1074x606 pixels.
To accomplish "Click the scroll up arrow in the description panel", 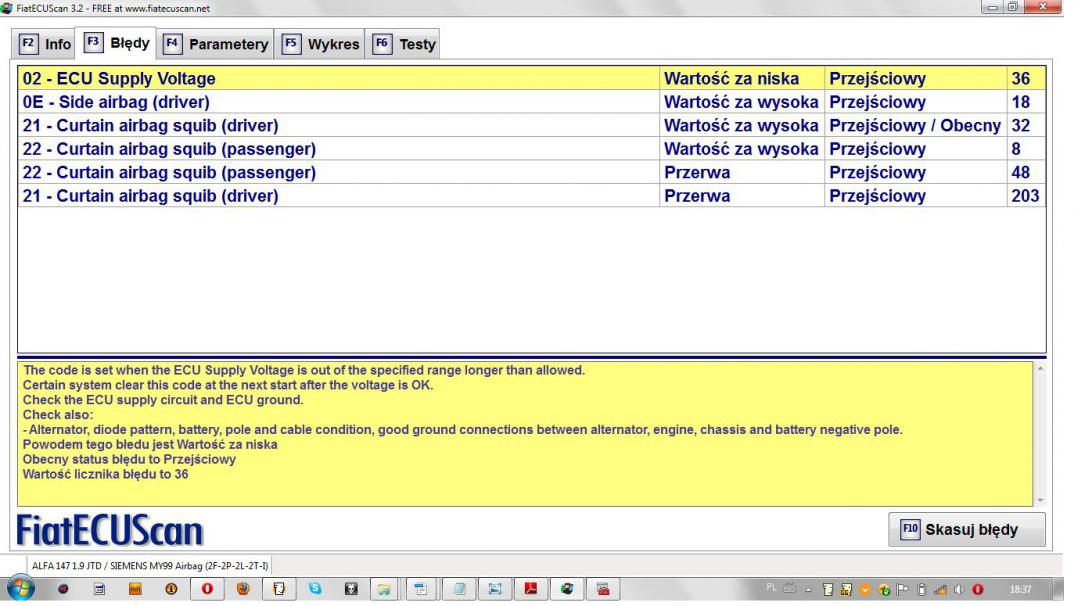I will click(x=1040, y=368).
